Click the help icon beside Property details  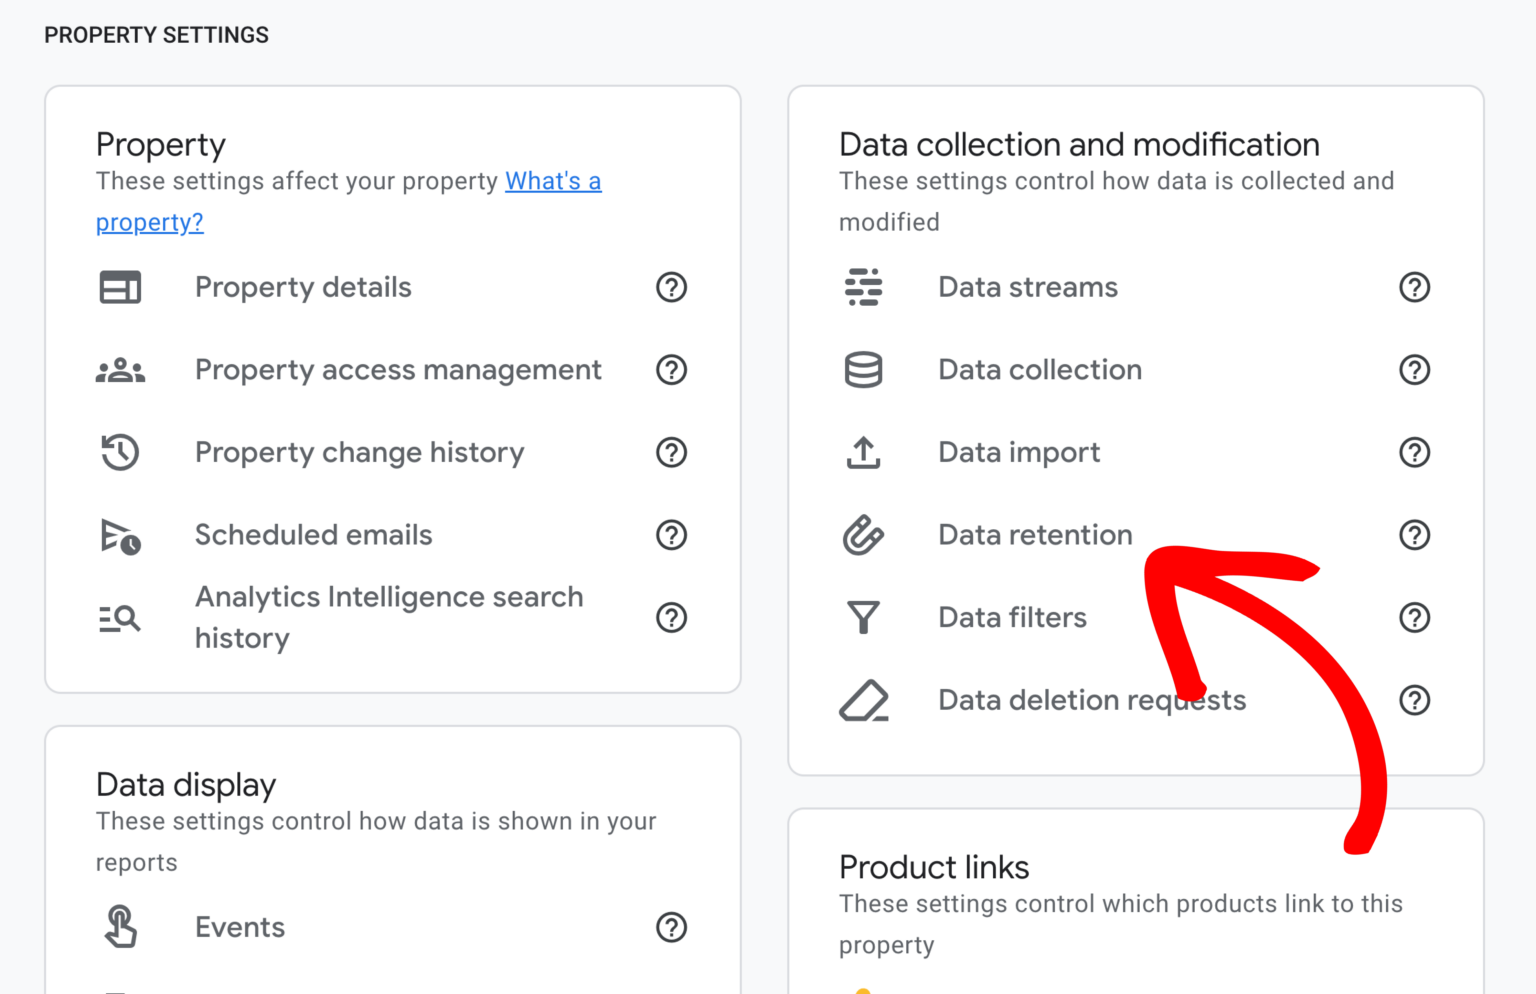coord(671,287)
